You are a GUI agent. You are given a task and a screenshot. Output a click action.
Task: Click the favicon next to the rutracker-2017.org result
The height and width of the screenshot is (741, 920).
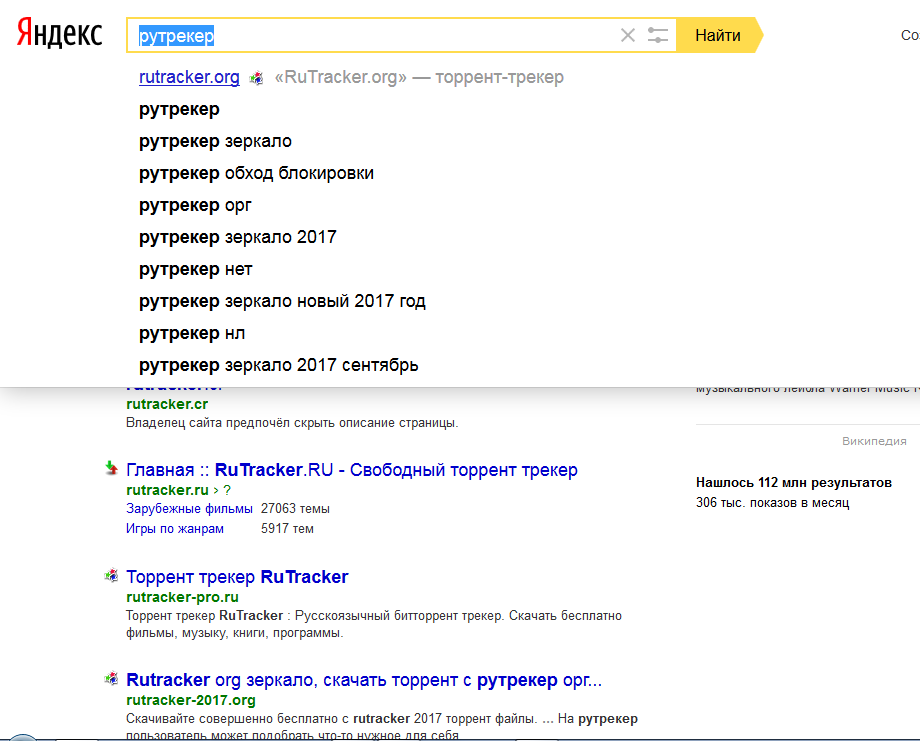click(111, 678)
